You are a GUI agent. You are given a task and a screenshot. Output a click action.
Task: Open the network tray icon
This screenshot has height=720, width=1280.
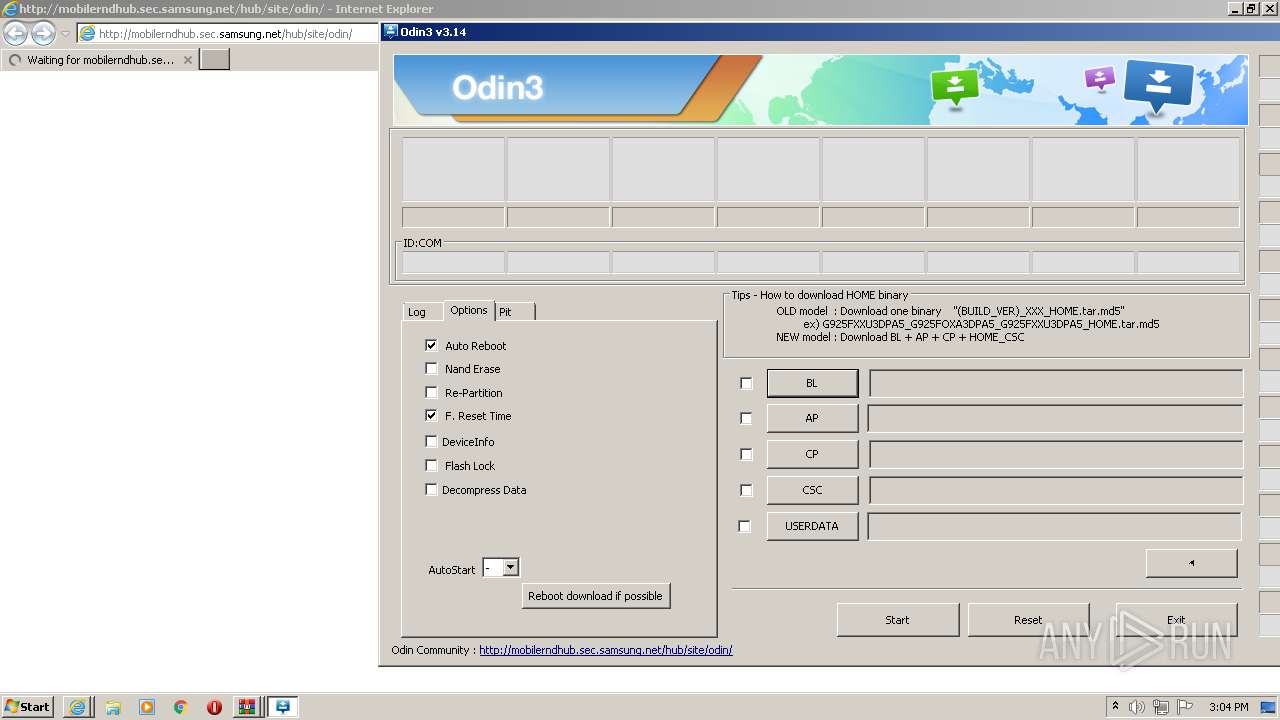[x=1161, y=707]
